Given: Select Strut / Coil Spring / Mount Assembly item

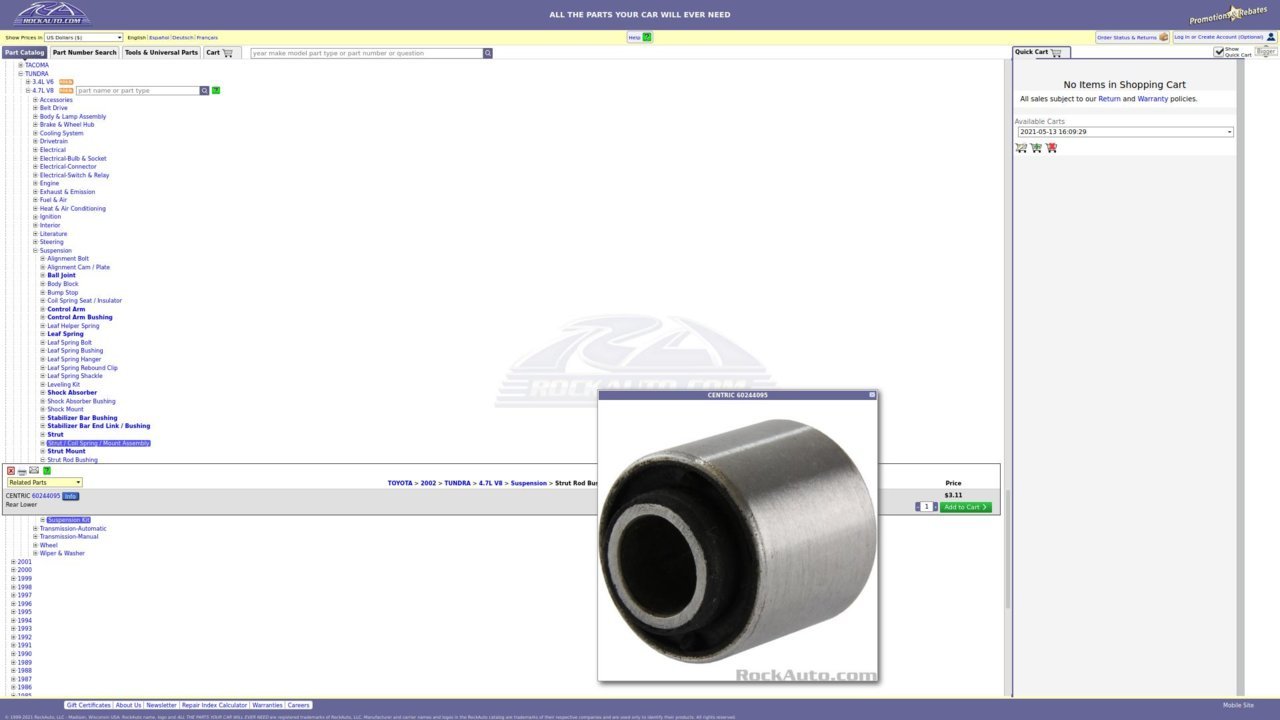Looking at the screenshot, I should tap(98, 443).
